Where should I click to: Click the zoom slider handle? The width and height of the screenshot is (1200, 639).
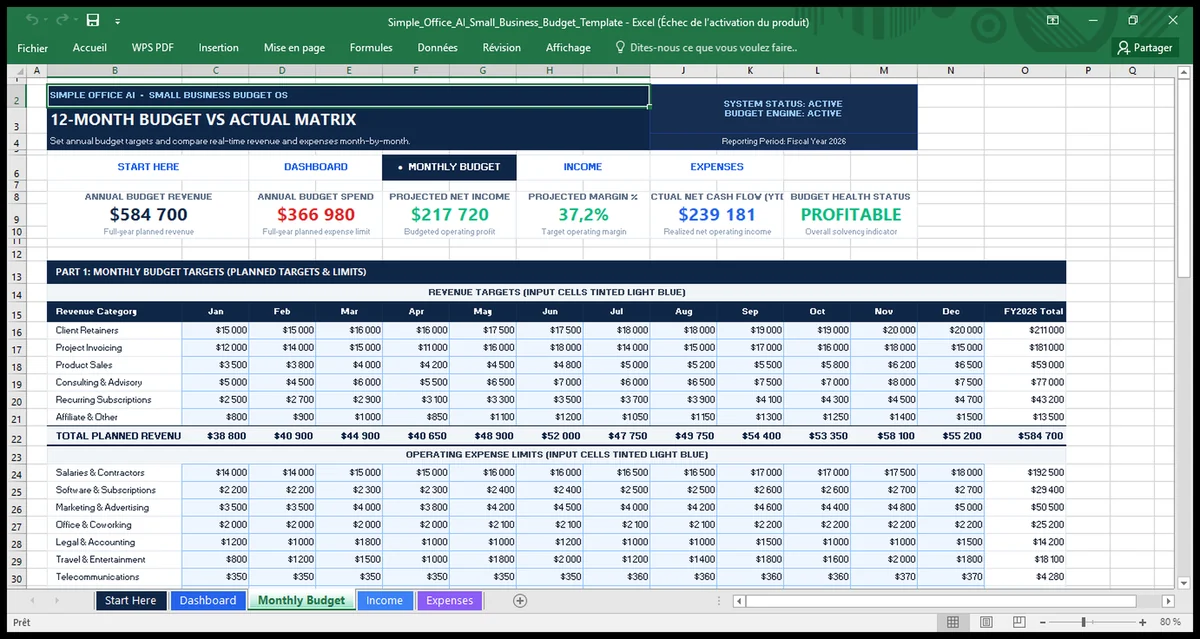(1083, 622)
